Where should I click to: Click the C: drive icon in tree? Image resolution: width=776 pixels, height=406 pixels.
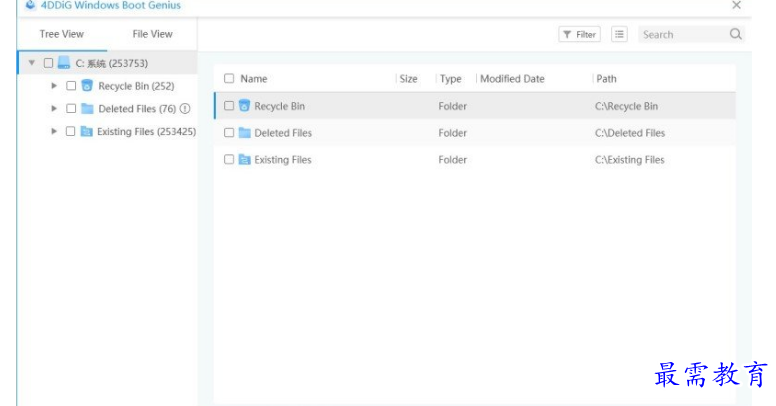point(64,63)
